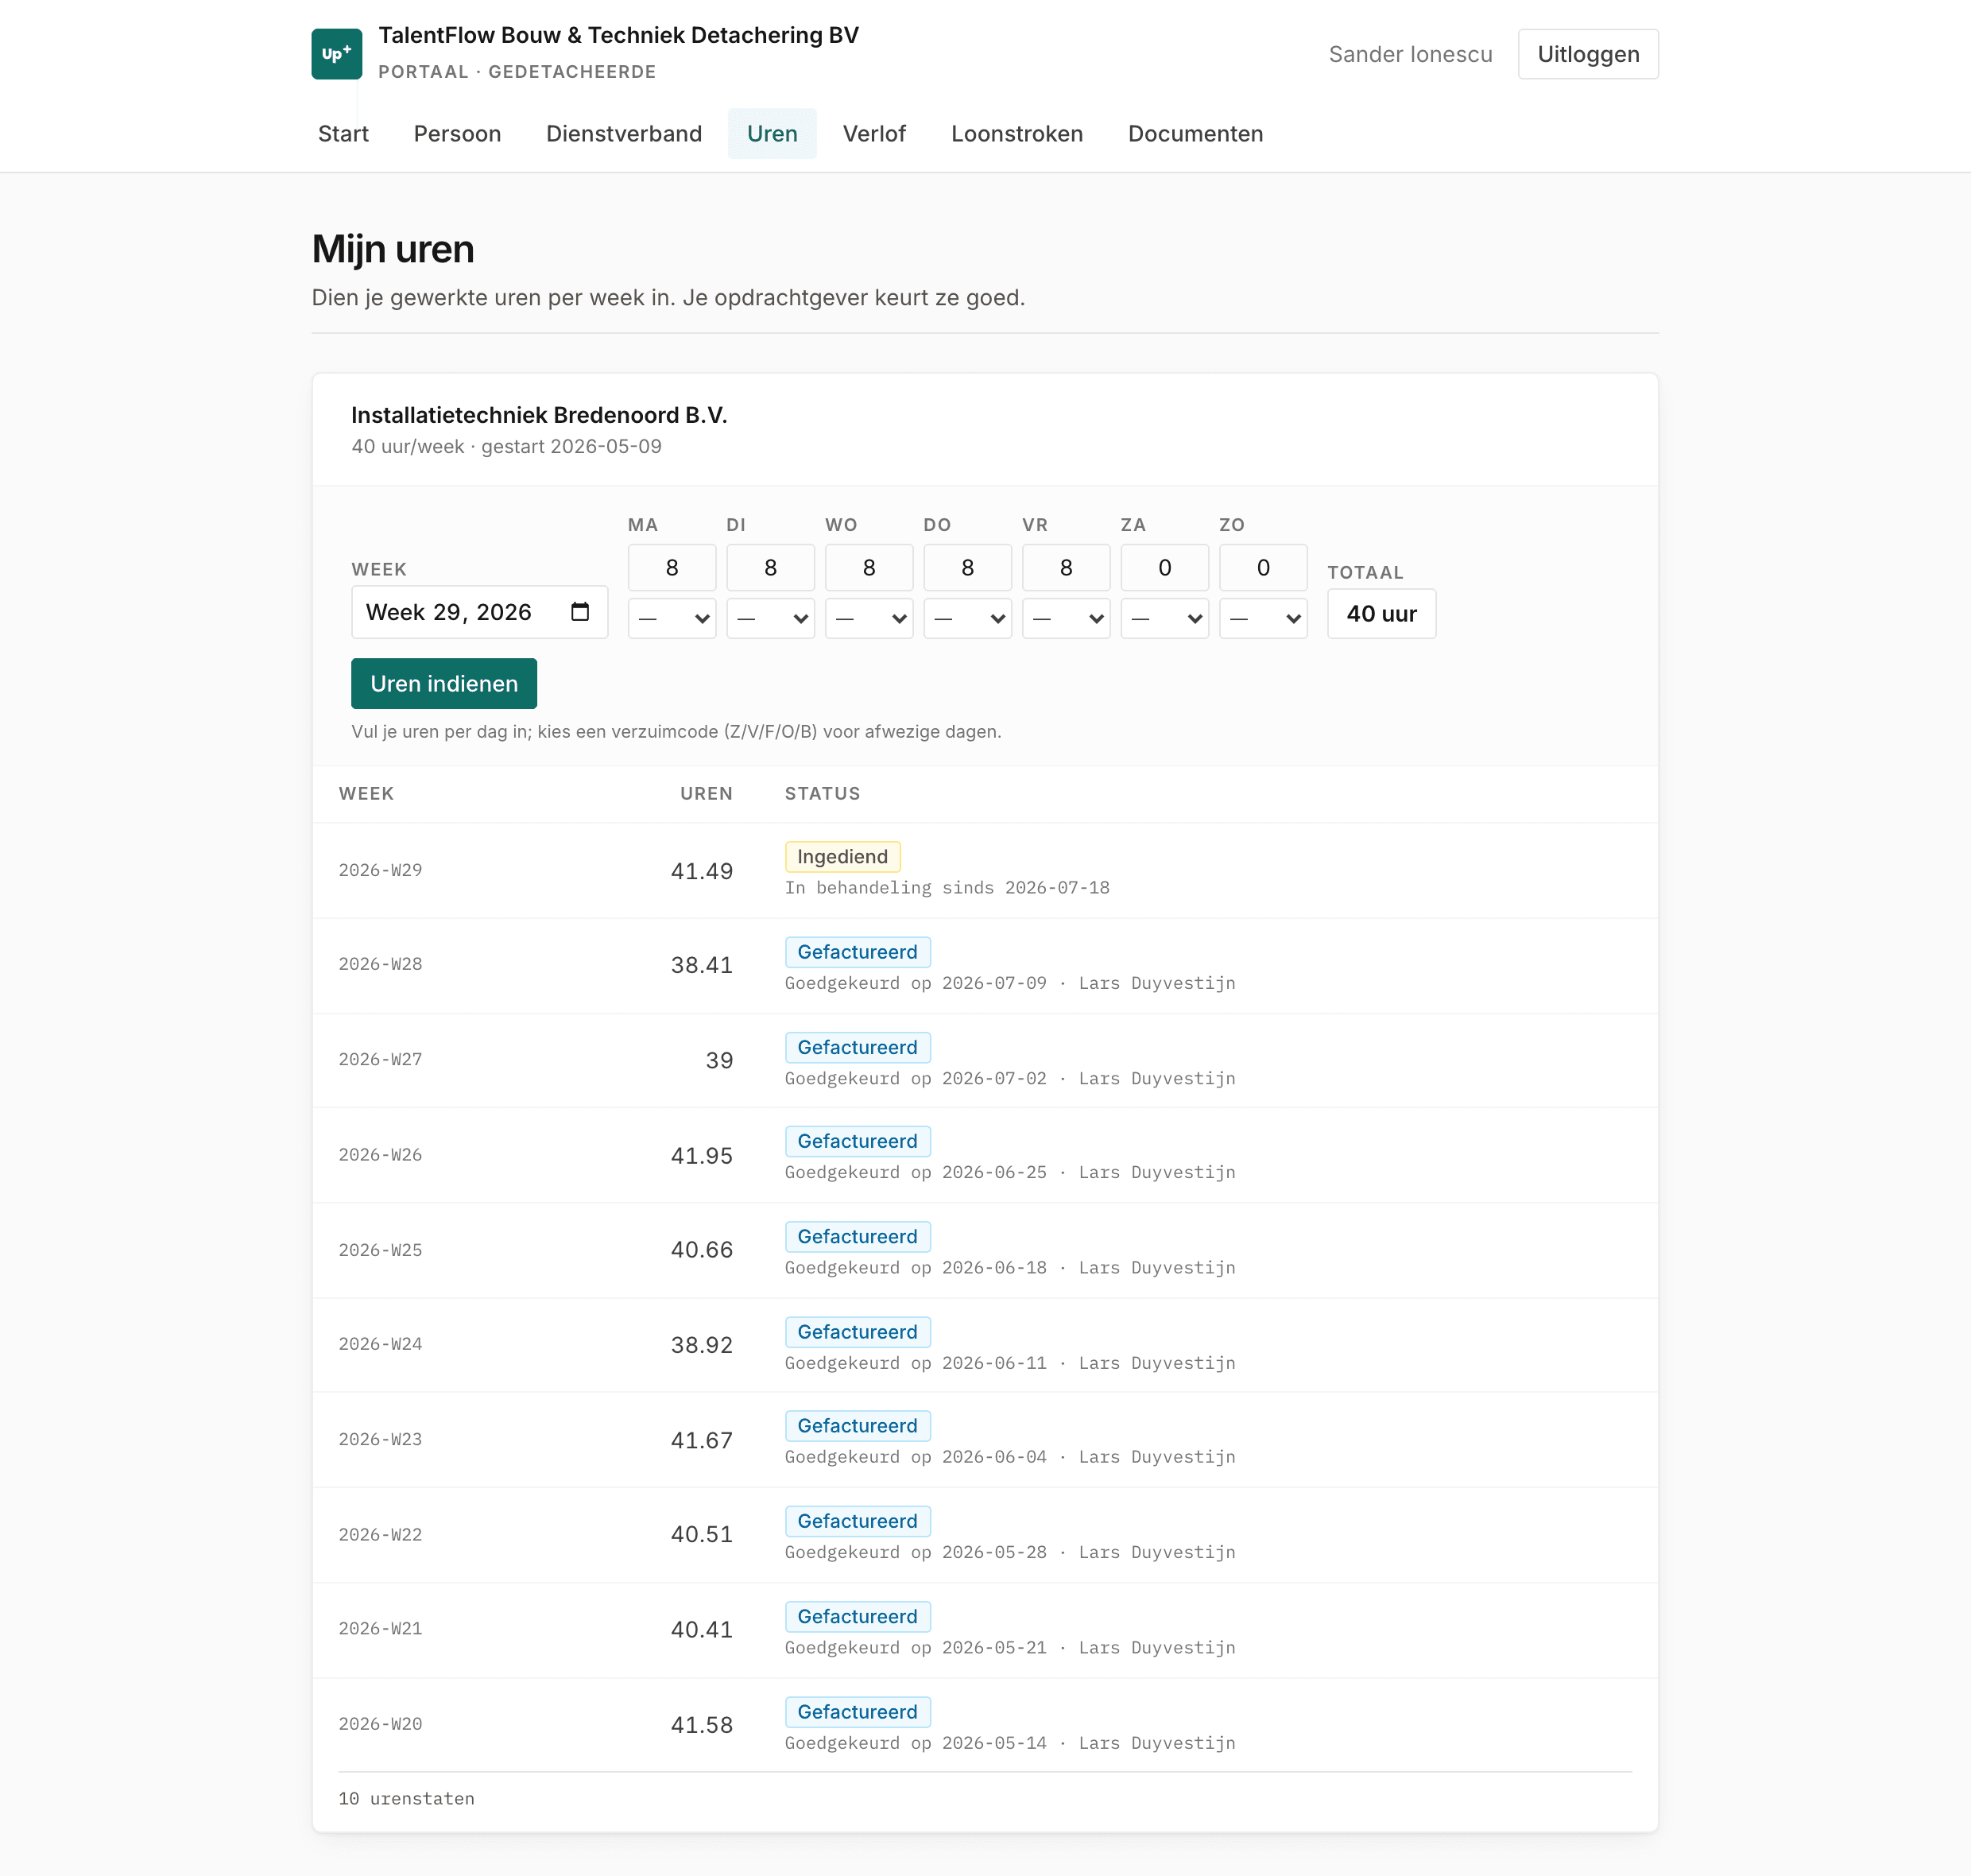Click the Ingediend status badge for W29
Image resolution: width=1971 pixels, height=1876 pixels.
tap(842, 857)
